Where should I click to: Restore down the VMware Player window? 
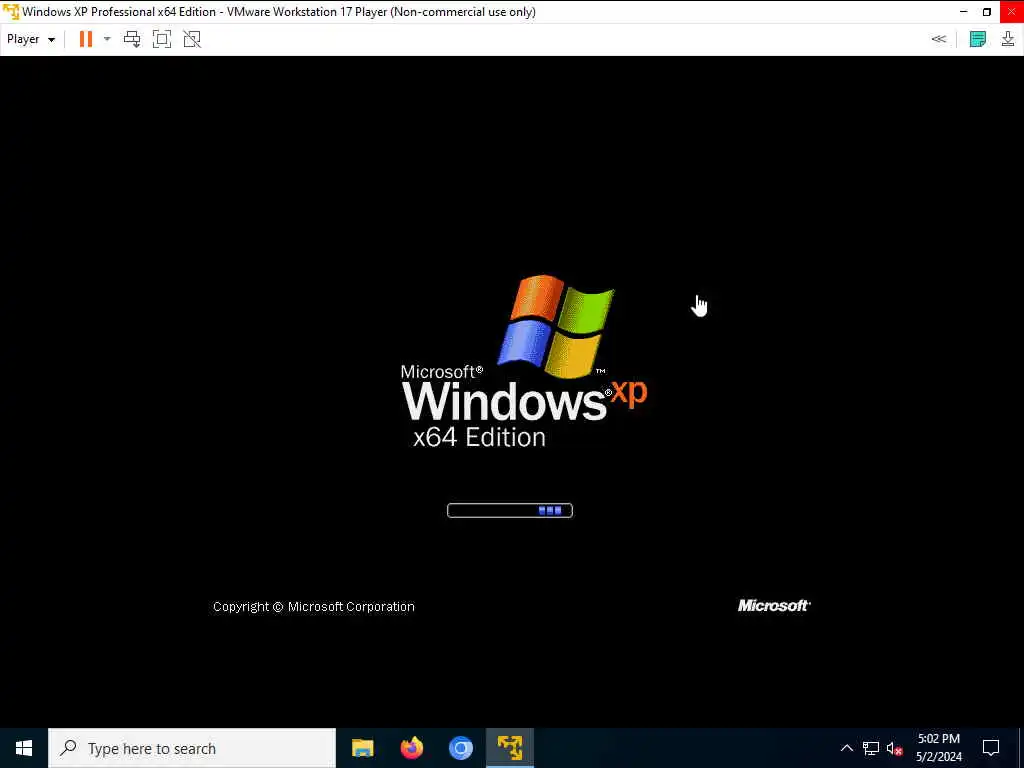[987, 12]
